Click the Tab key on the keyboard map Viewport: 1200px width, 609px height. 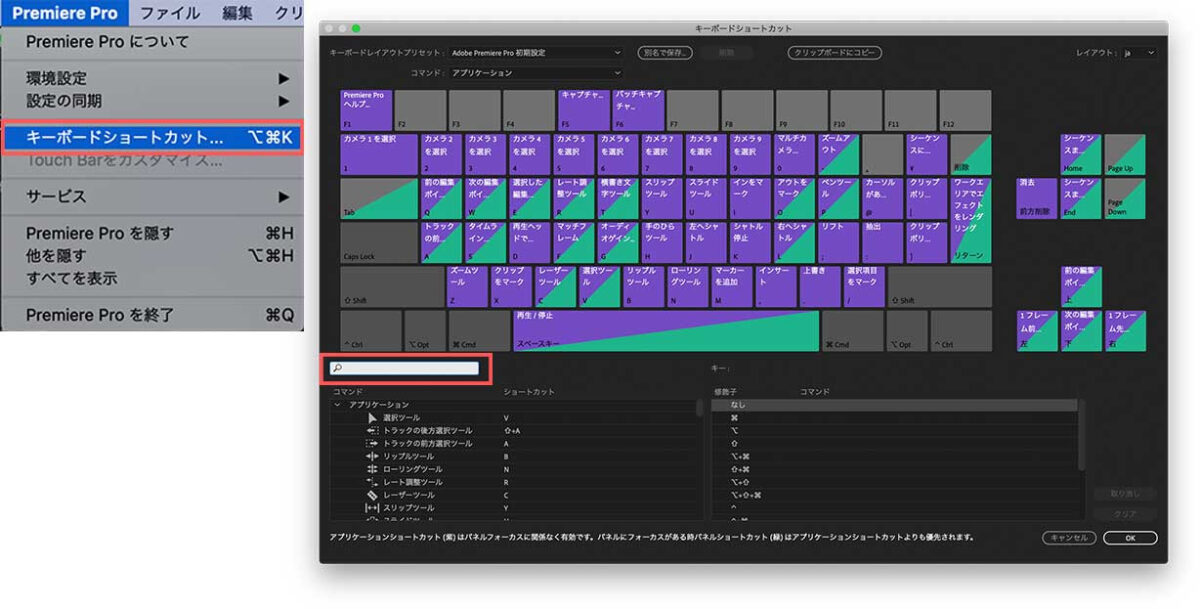coord(379,198)
